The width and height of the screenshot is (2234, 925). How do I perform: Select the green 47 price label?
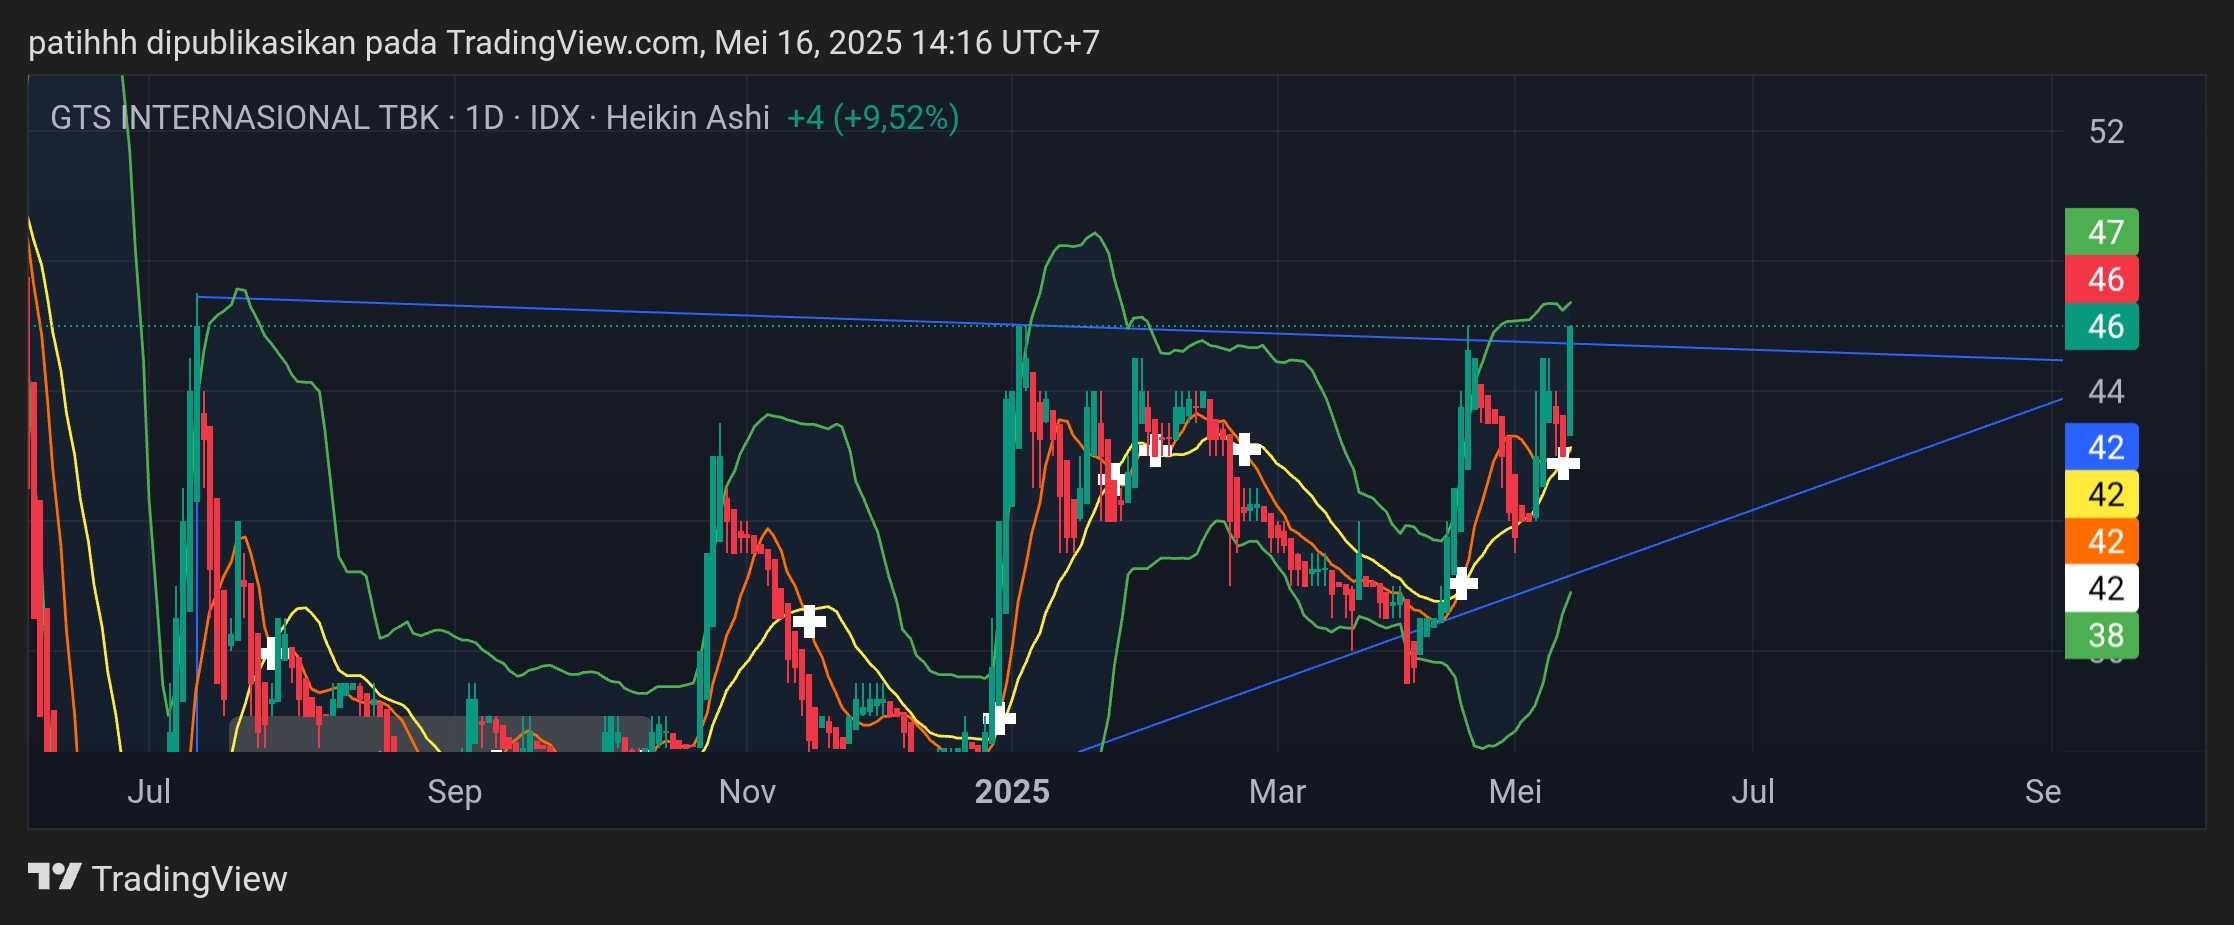2102,232
